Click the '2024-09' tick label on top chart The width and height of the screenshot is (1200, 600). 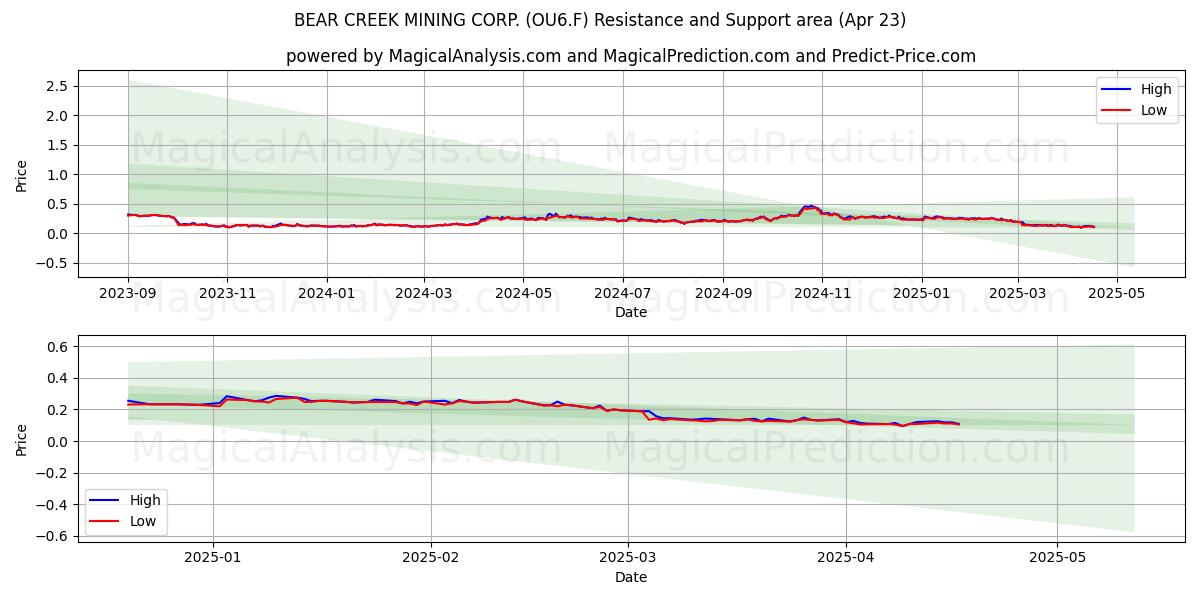(x=723, y=293)
